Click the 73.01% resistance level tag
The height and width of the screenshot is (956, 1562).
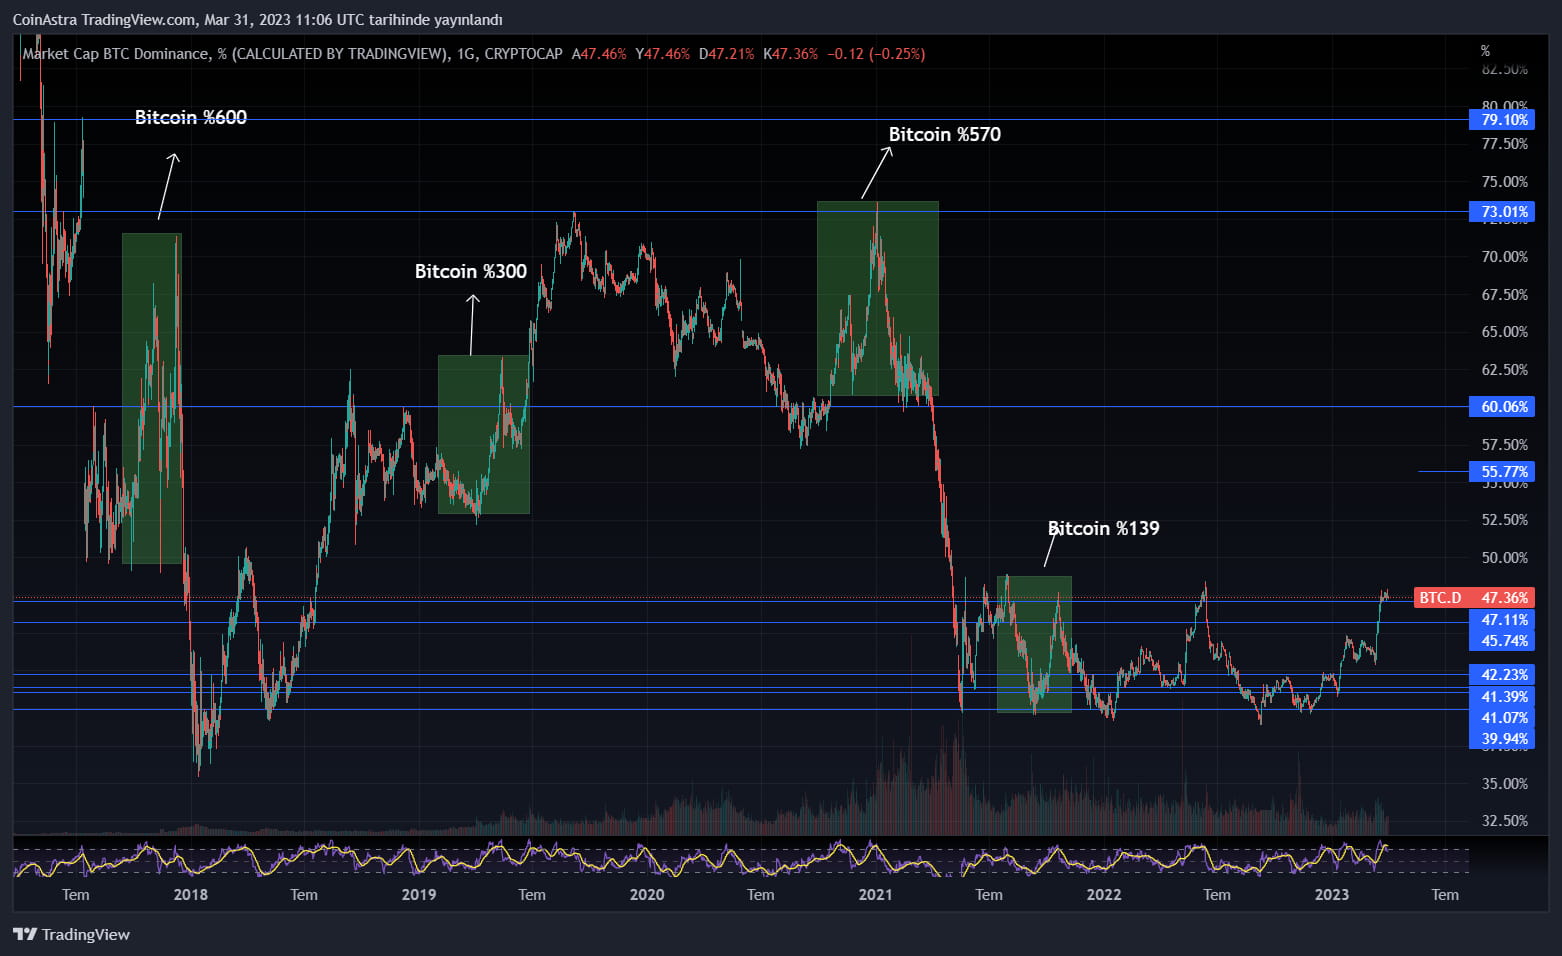tap(1503, 211)
